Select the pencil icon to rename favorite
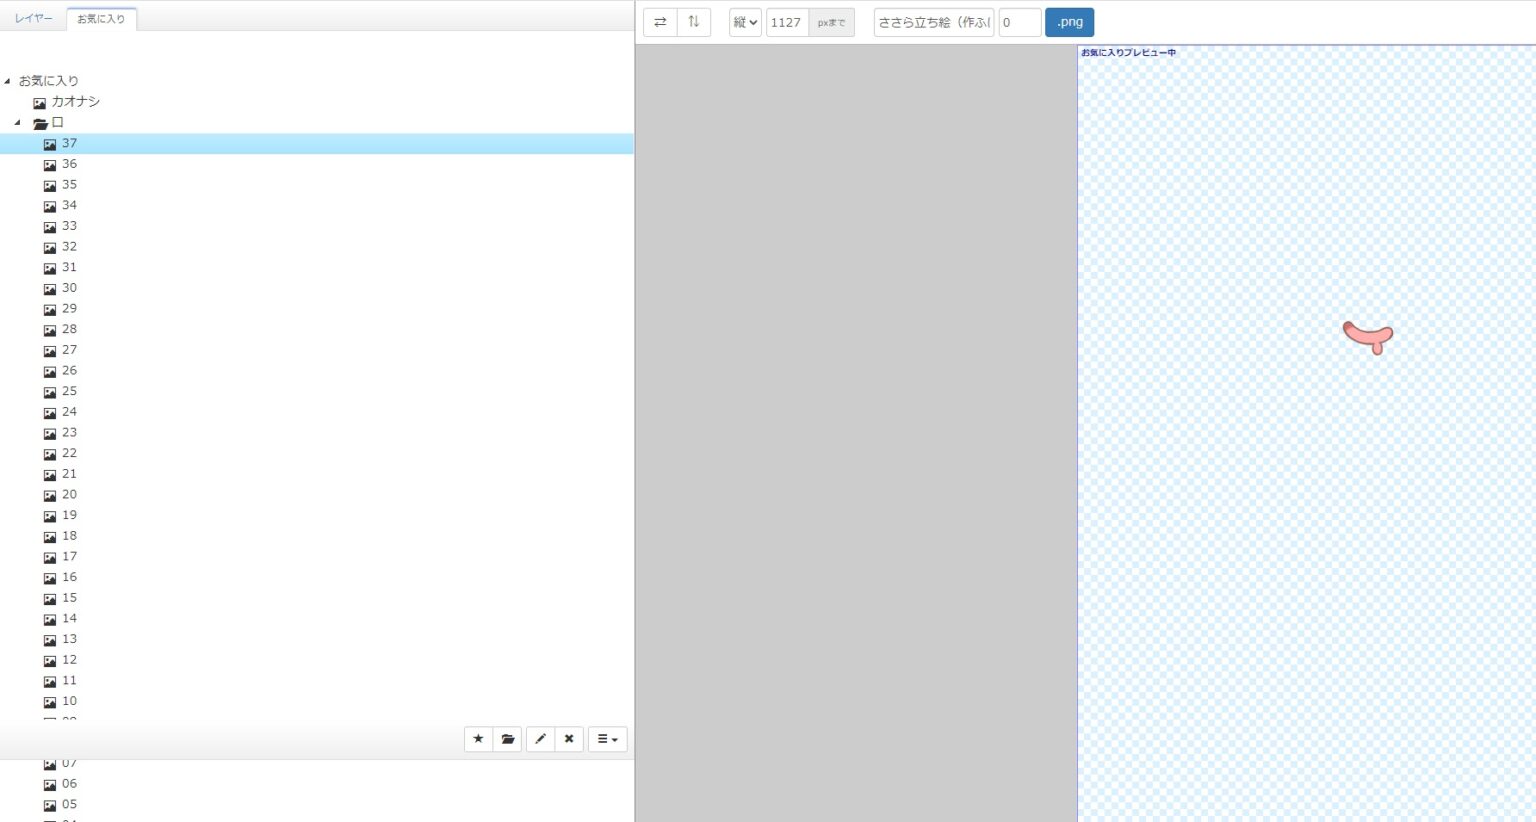 coord(540,738)
